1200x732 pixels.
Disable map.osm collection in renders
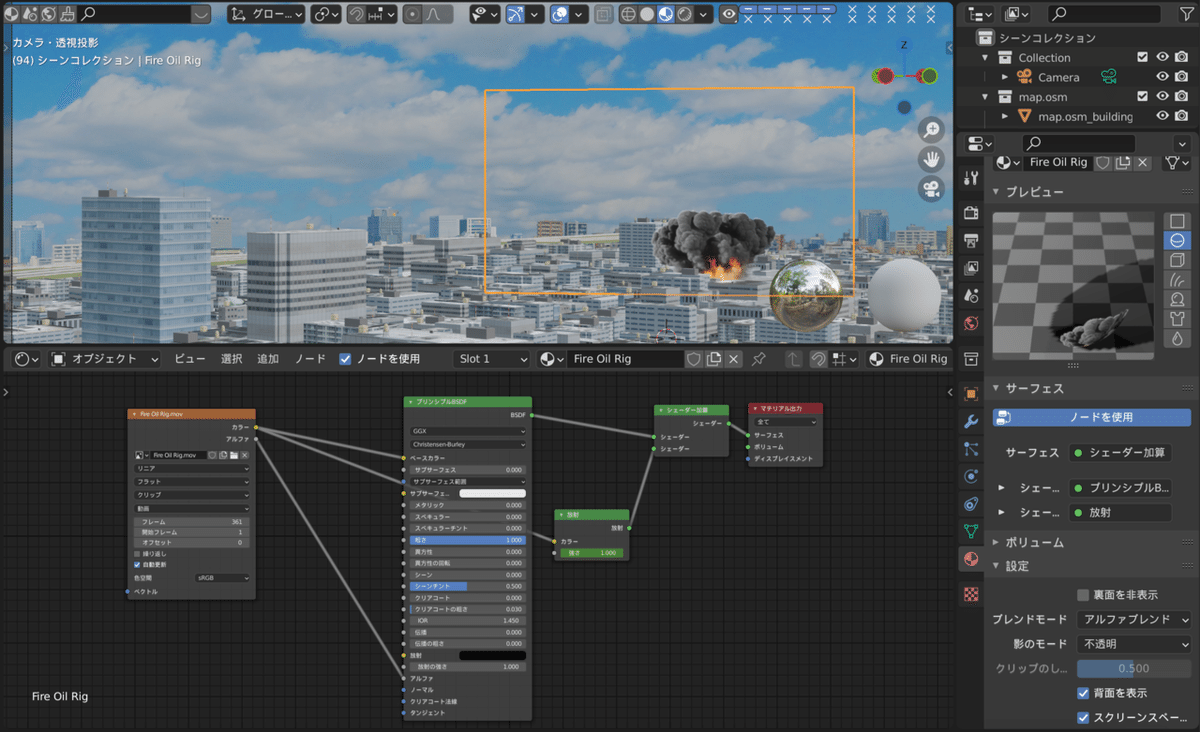(x=1182, y=96)
